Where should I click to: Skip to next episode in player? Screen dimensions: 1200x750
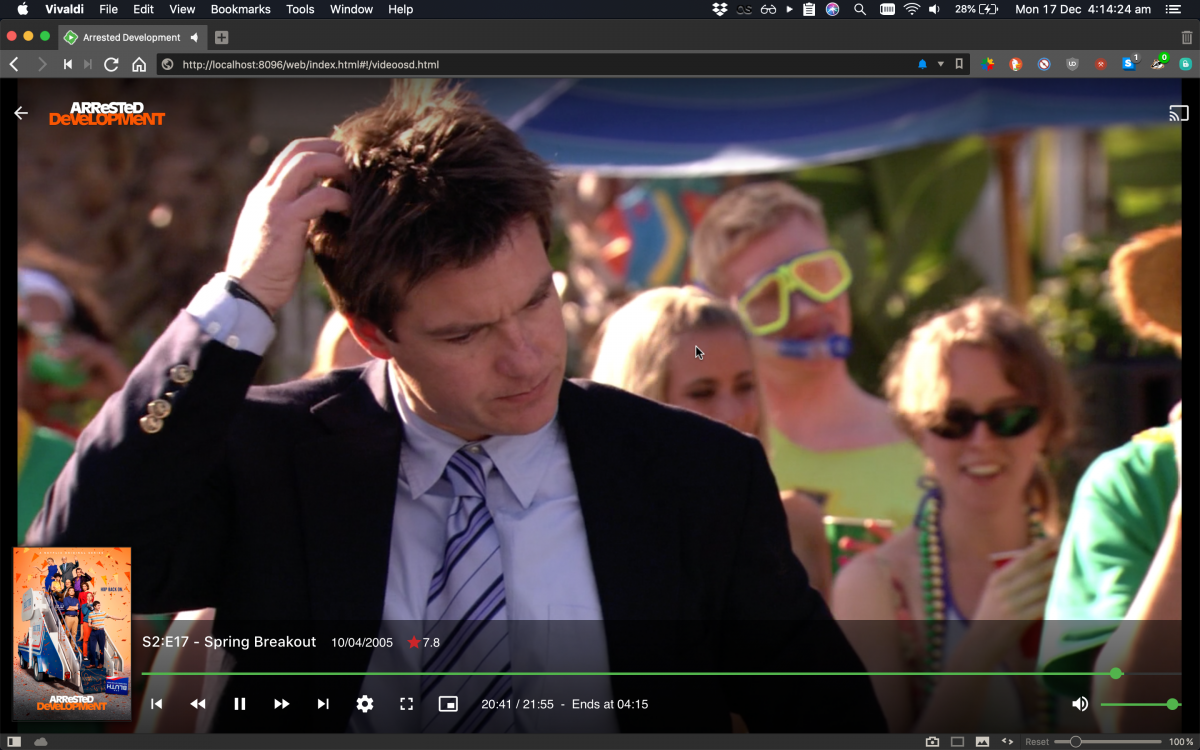coord(323,704)
